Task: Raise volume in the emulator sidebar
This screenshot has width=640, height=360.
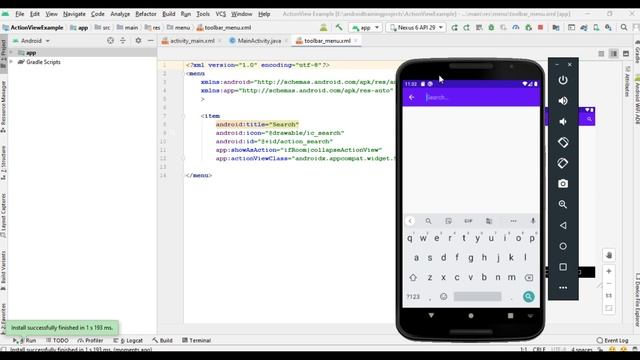Action: click(563, 101)
